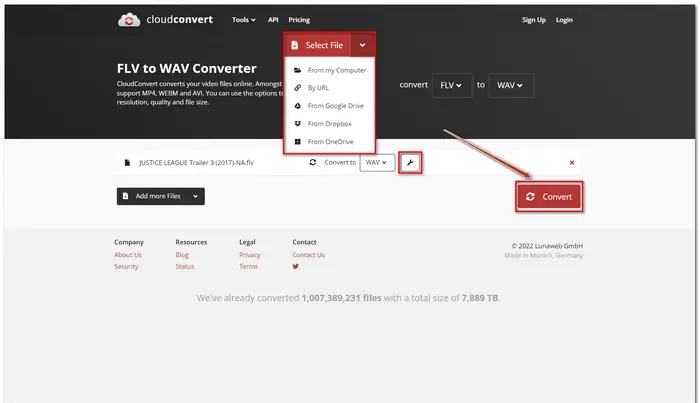This screenshot has width=700, height=403.
Task: Click the cloudconvert brand name text
Action: [179, 20]
